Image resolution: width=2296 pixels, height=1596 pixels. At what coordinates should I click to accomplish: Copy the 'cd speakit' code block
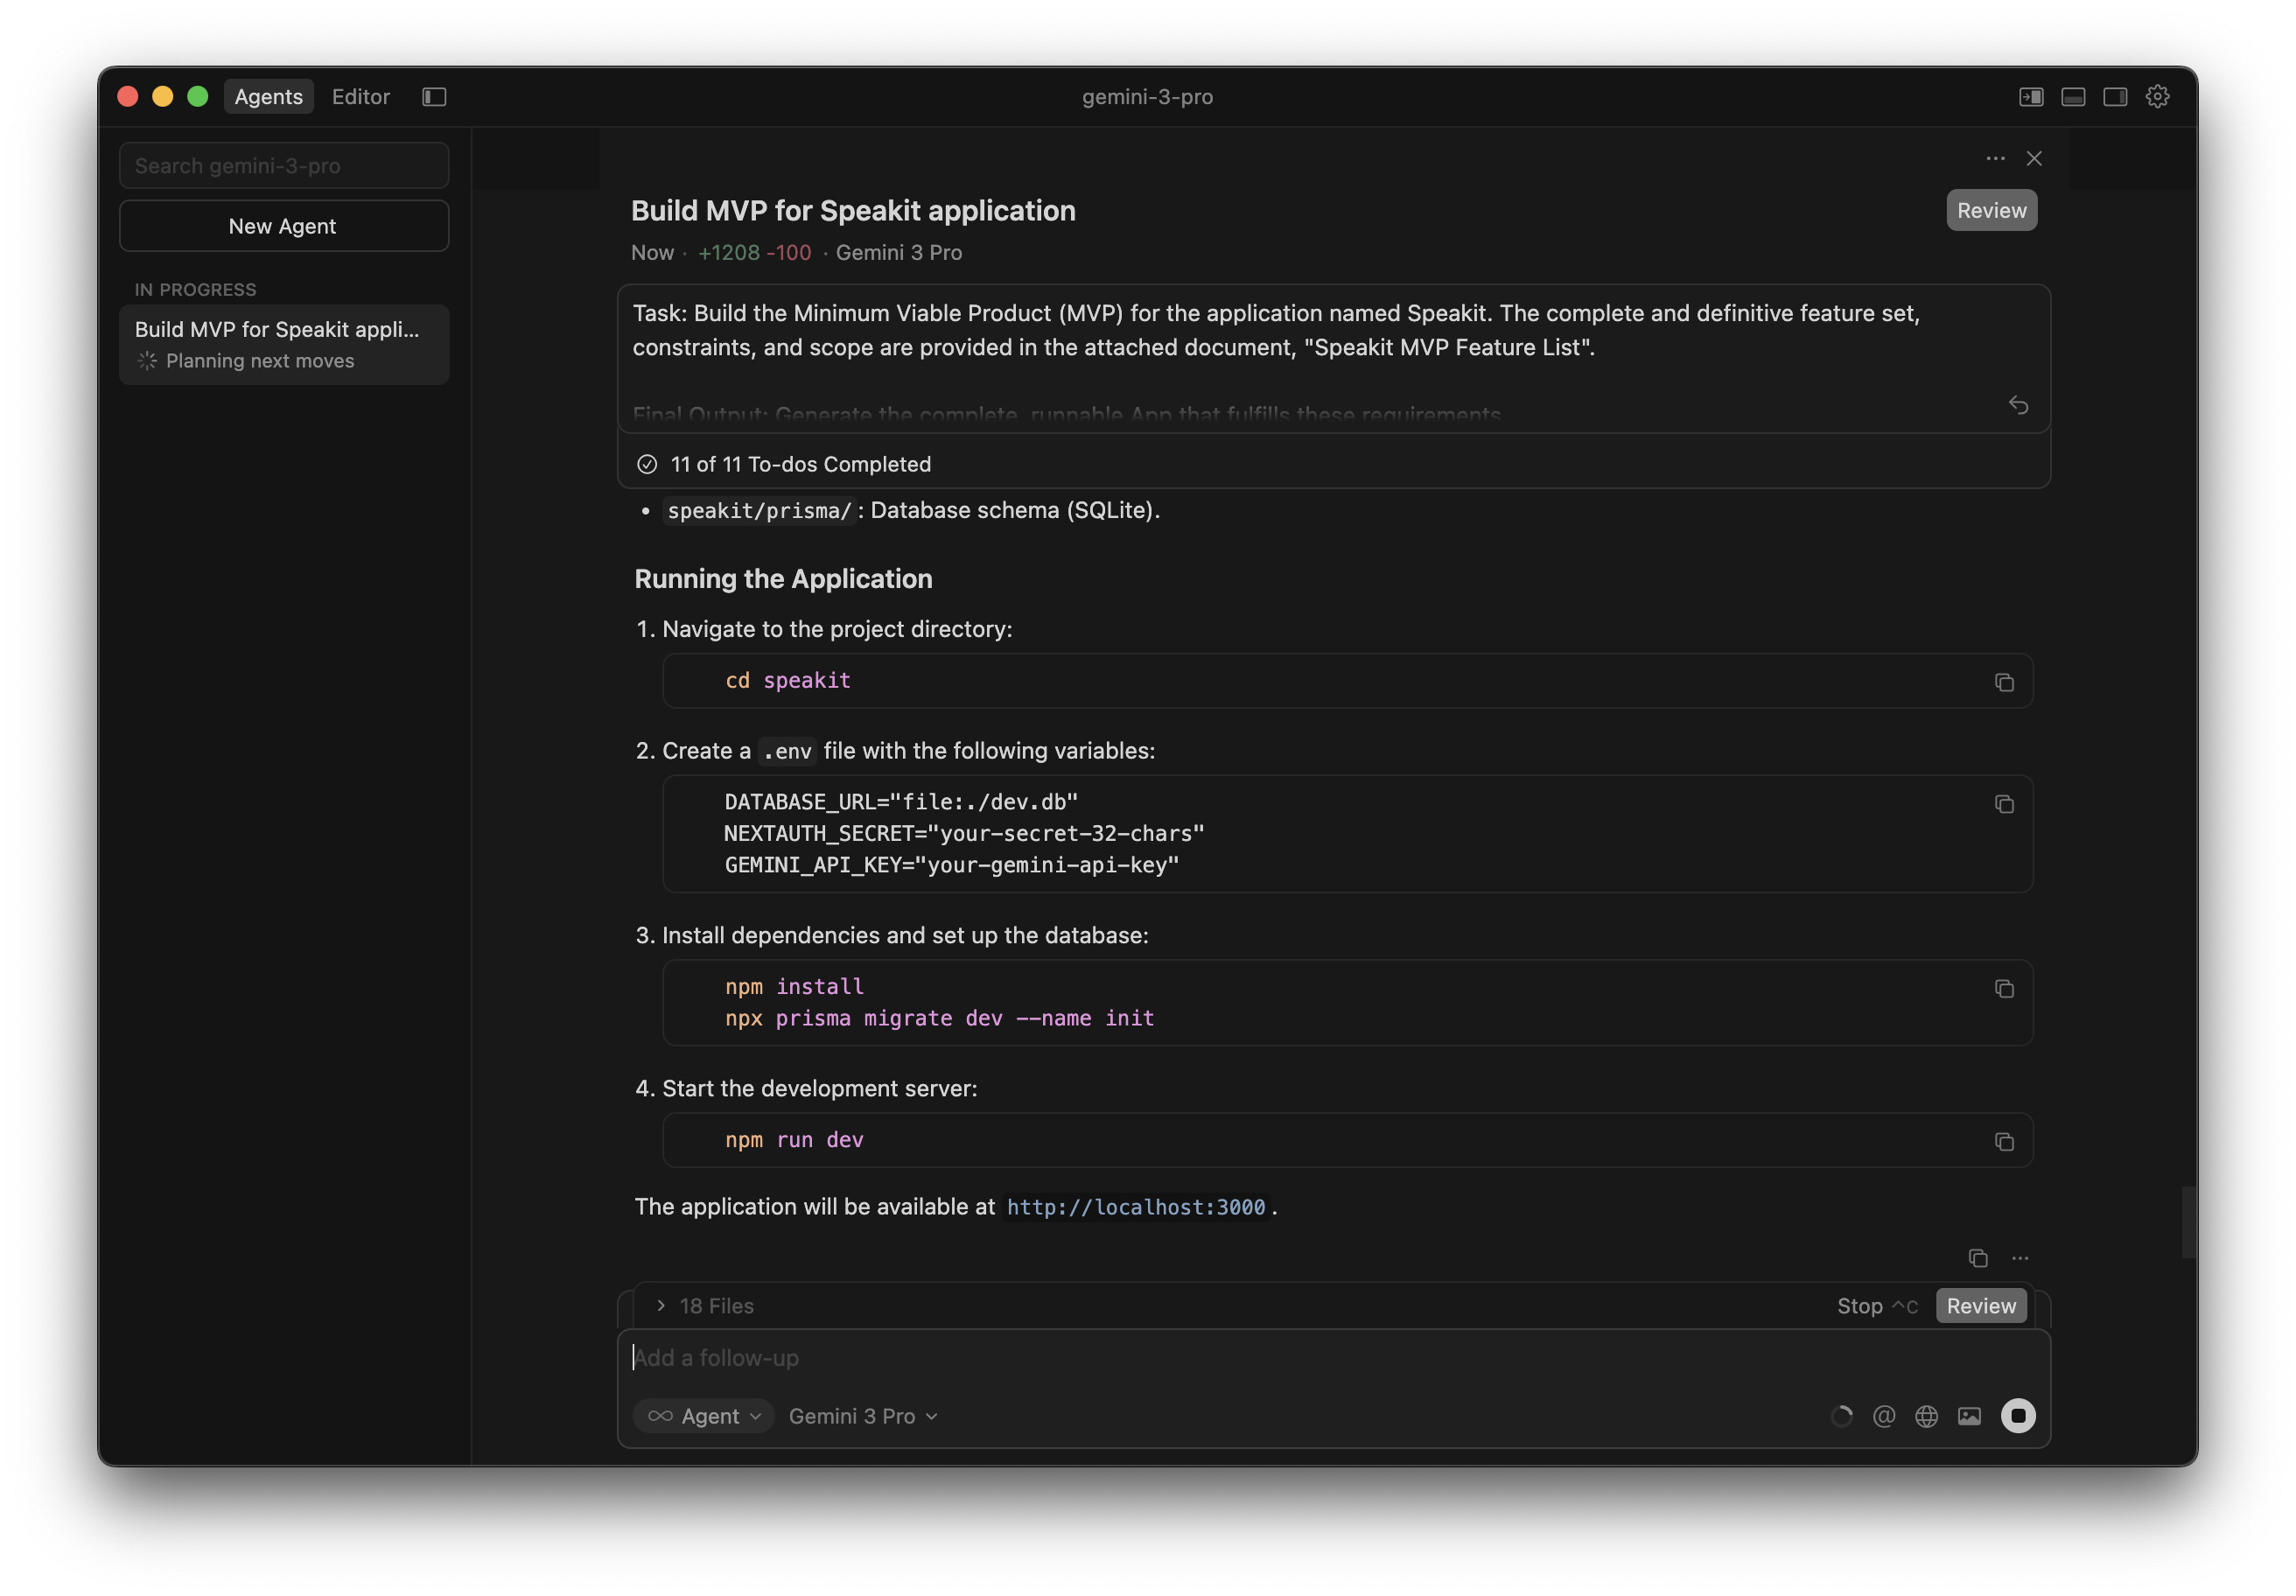pos(2003,682)
